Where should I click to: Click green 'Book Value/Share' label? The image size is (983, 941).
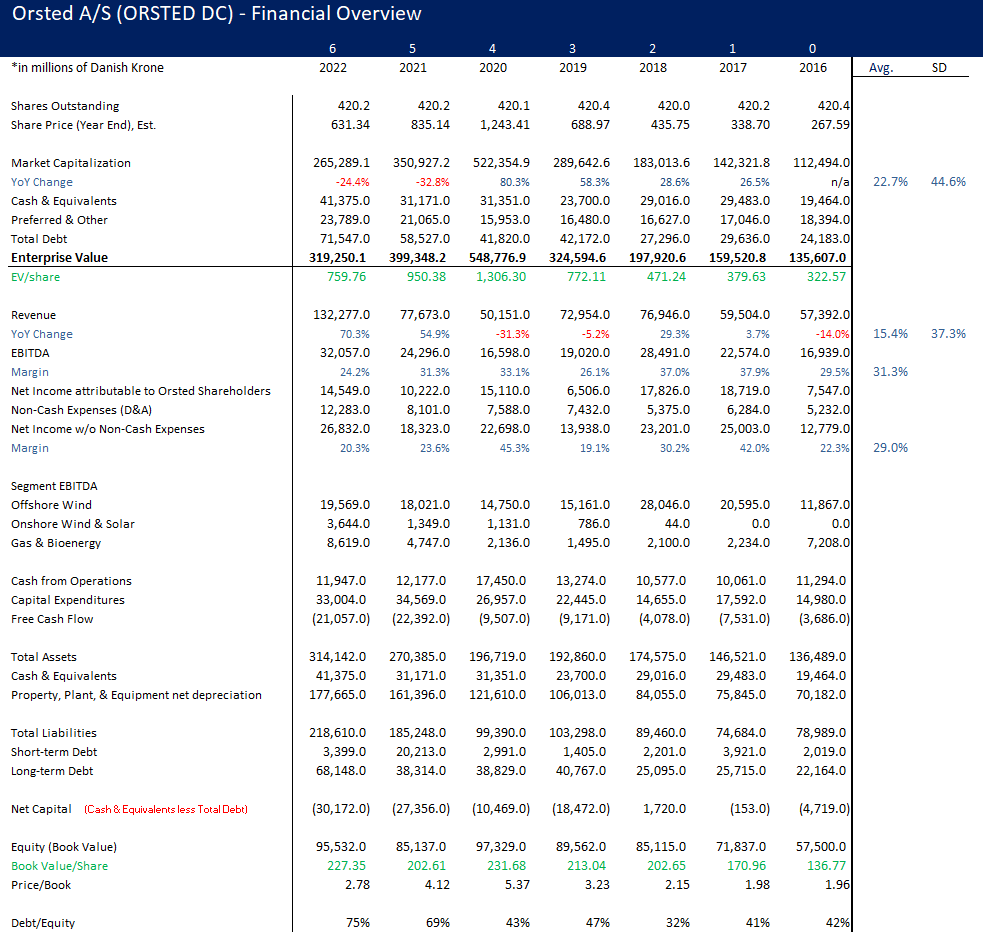click(x=60, y=866)
